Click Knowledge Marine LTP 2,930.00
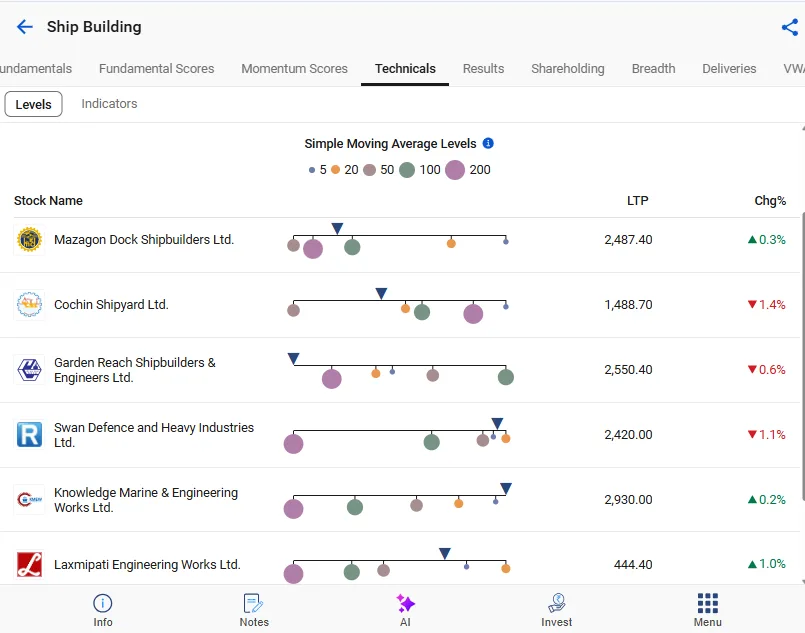Viewport: 805px width, 633px height. tap(628, 500)
